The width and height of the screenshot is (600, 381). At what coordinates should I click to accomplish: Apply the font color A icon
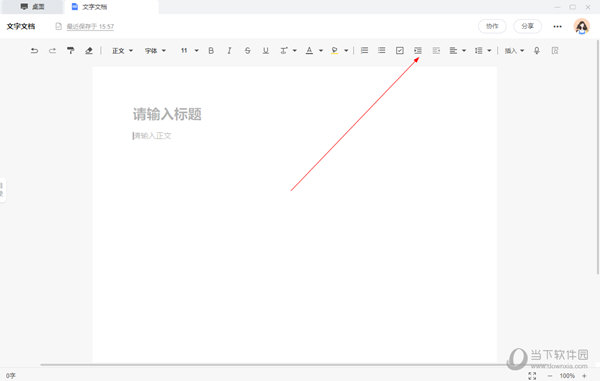pyautogui.click(x=309, y=50)
